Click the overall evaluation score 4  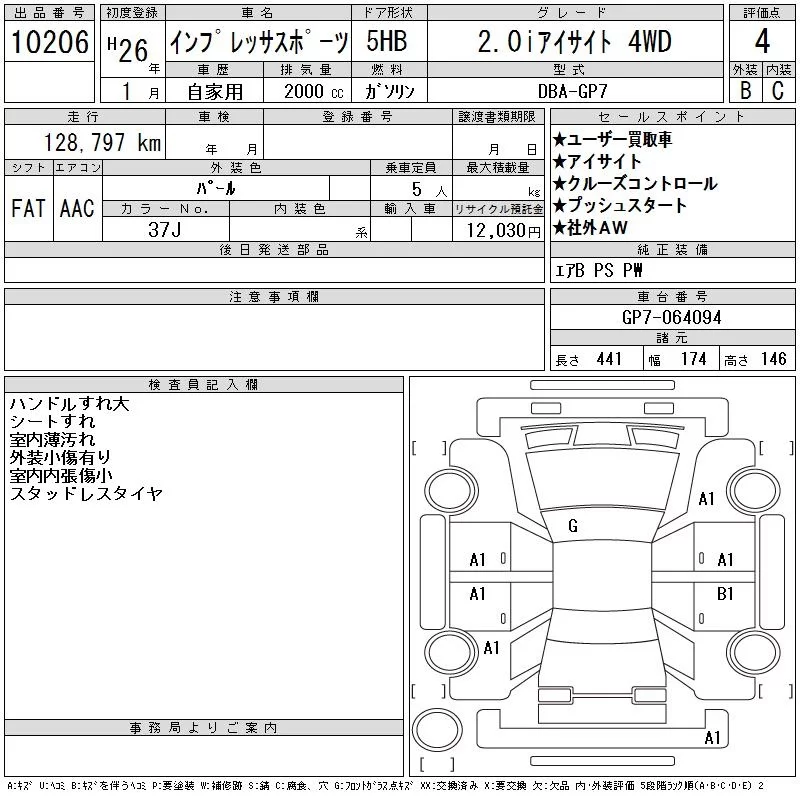tap(762, 42)
